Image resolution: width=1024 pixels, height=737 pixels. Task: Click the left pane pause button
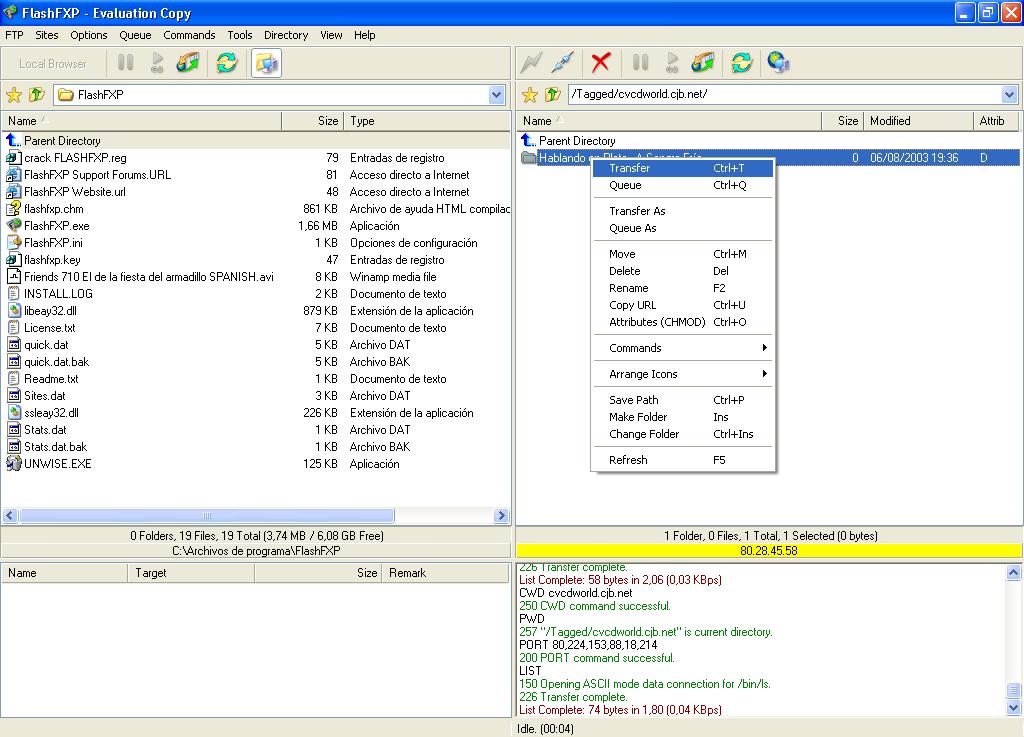tap(125, 63)
